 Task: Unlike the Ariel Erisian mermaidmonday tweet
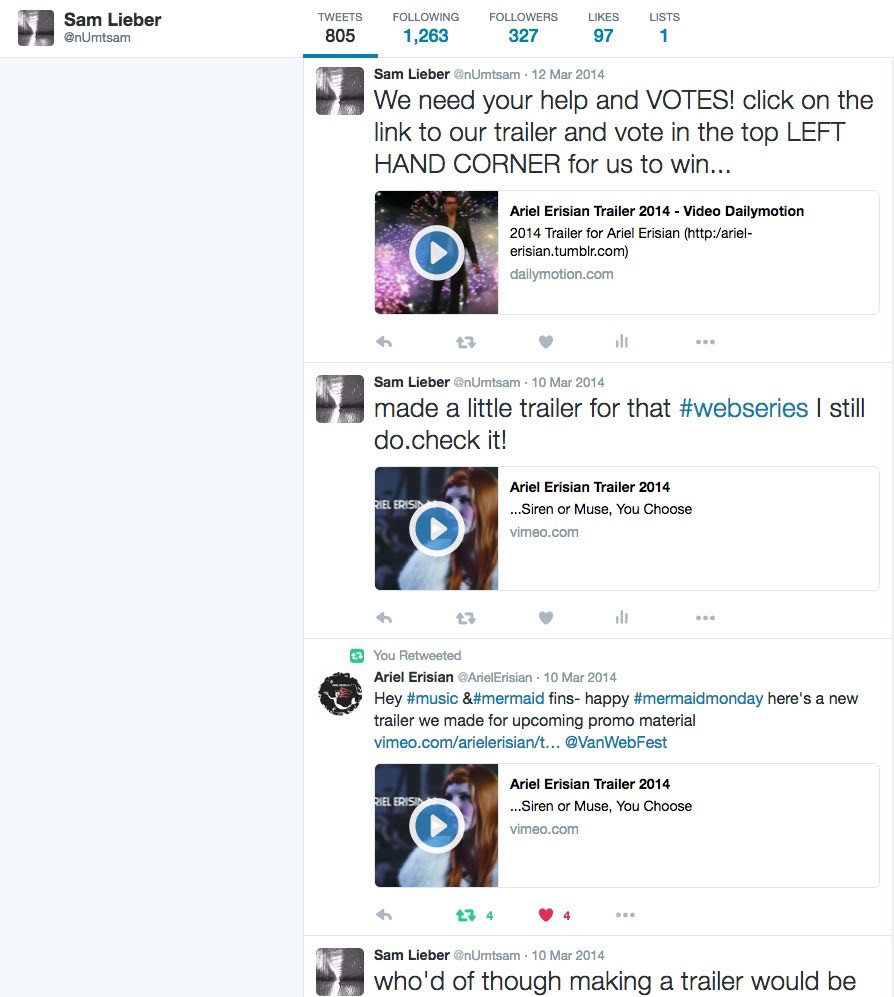(546, 915)
